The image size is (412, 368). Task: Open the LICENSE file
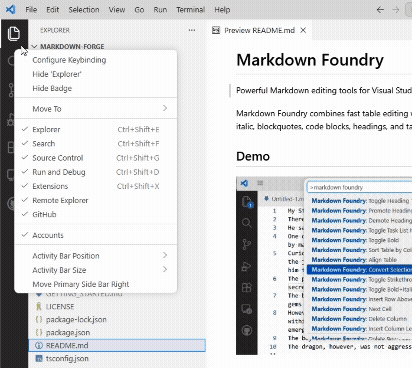[x=117, y=306]
